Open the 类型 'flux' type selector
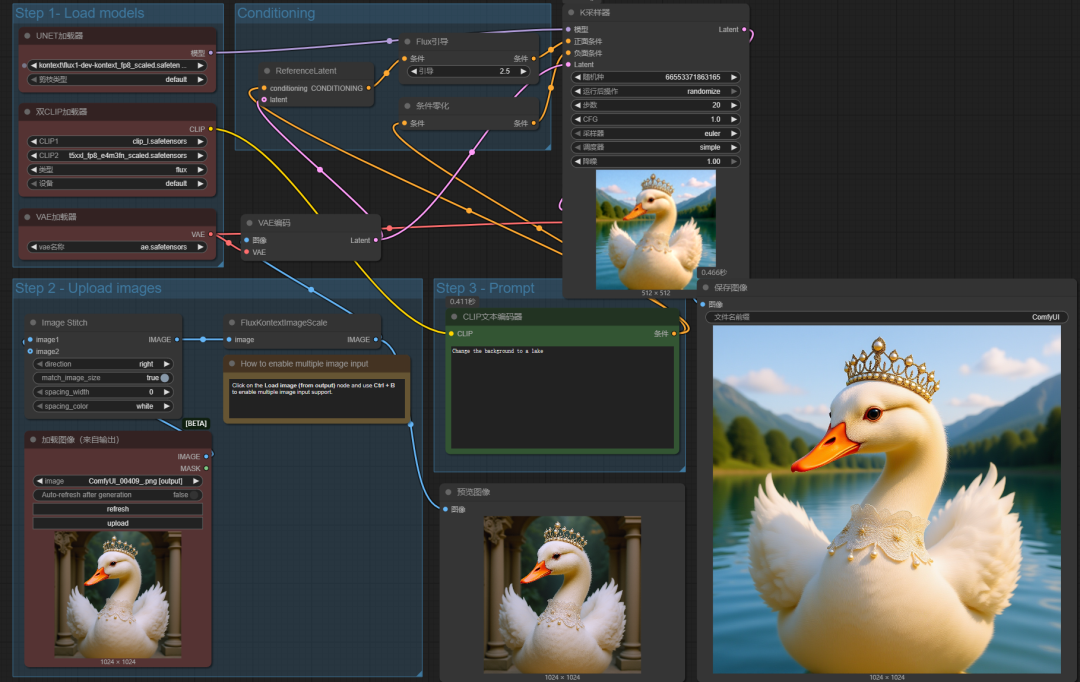The image size is (1080, 682). pyautogui.click(x=118, y=169)
